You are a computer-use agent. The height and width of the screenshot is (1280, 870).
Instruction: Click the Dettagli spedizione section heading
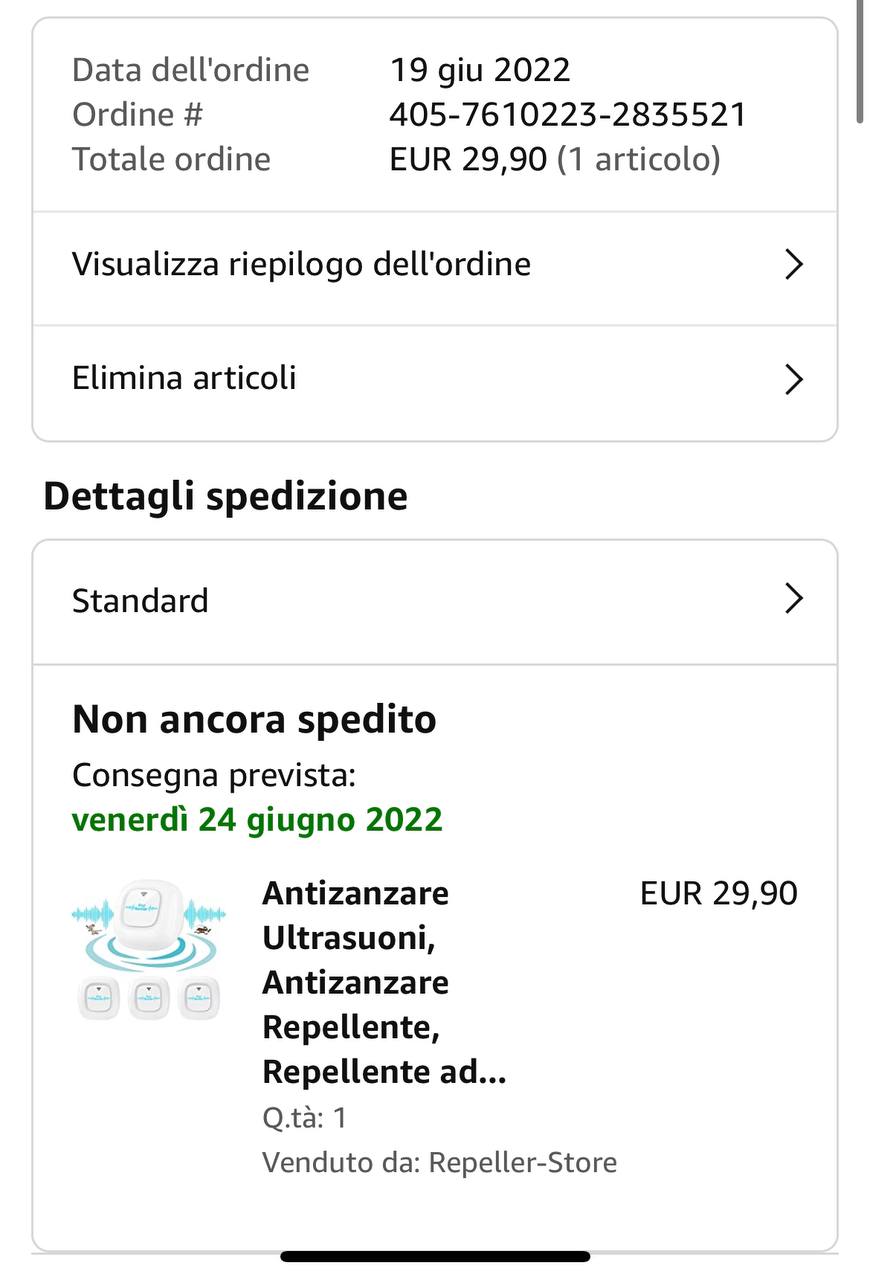(x=225, y=496)
